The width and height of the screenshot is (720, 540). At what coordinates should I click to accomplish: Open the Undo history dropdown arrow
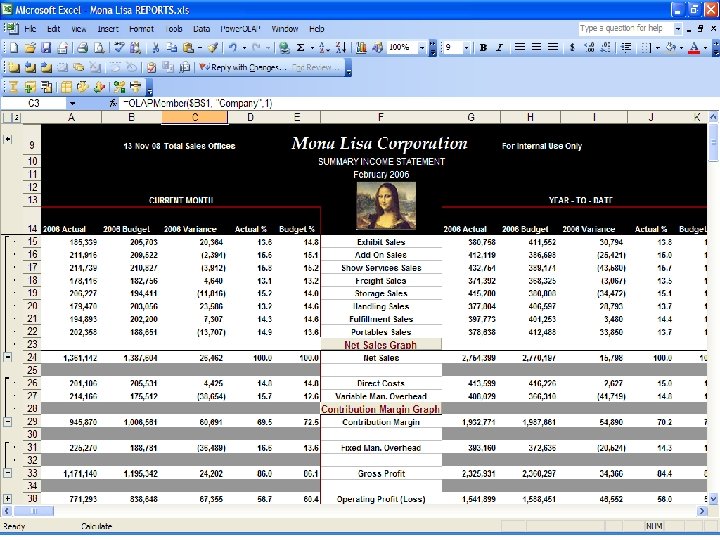coord(244,47)
